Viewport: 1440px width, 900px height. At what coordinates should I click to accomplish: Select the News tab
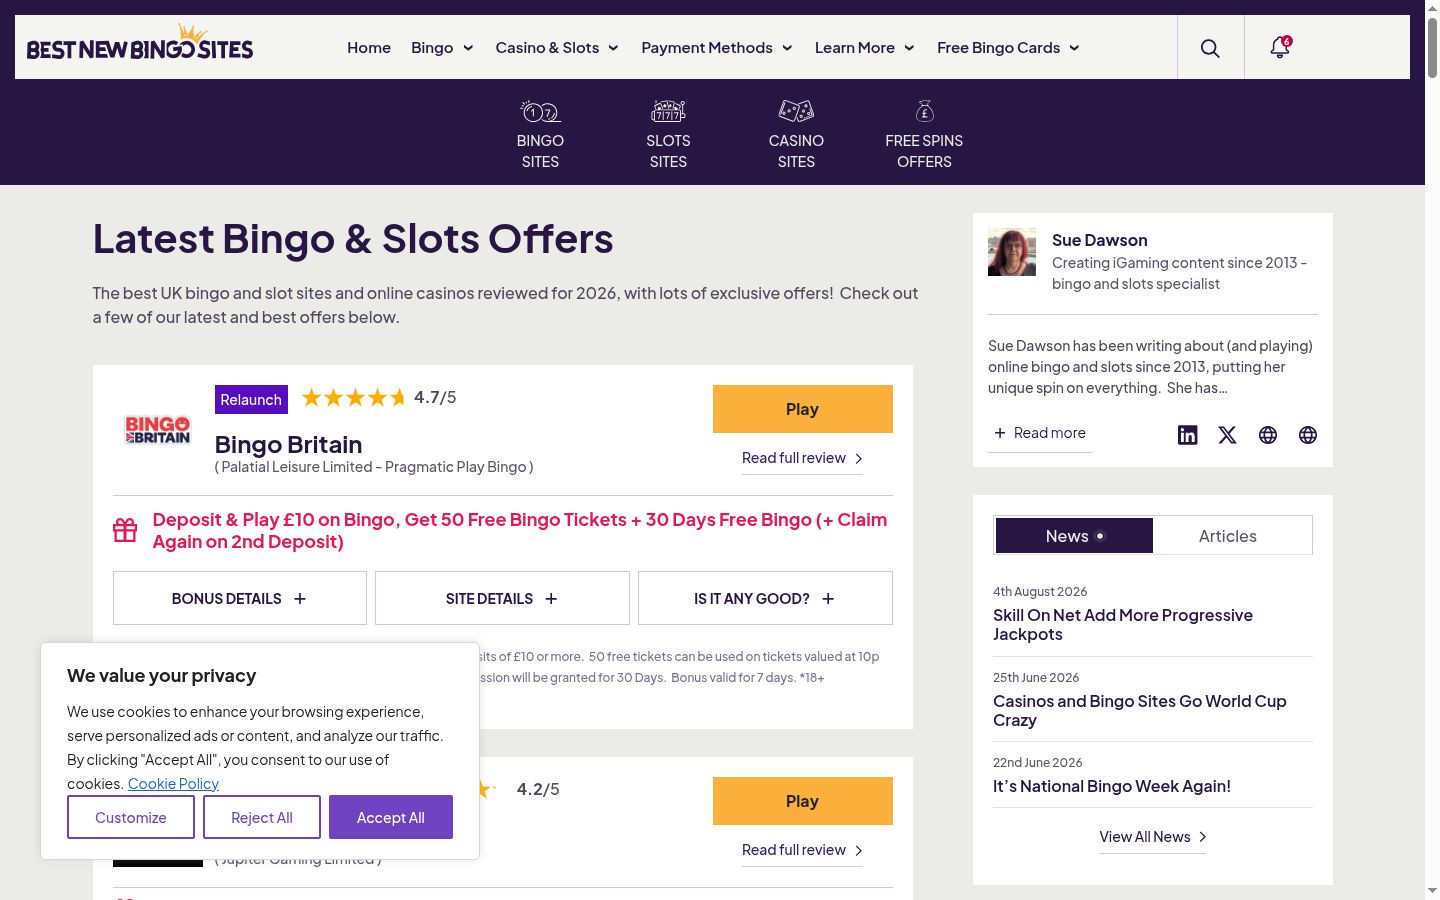[1074, 536]
